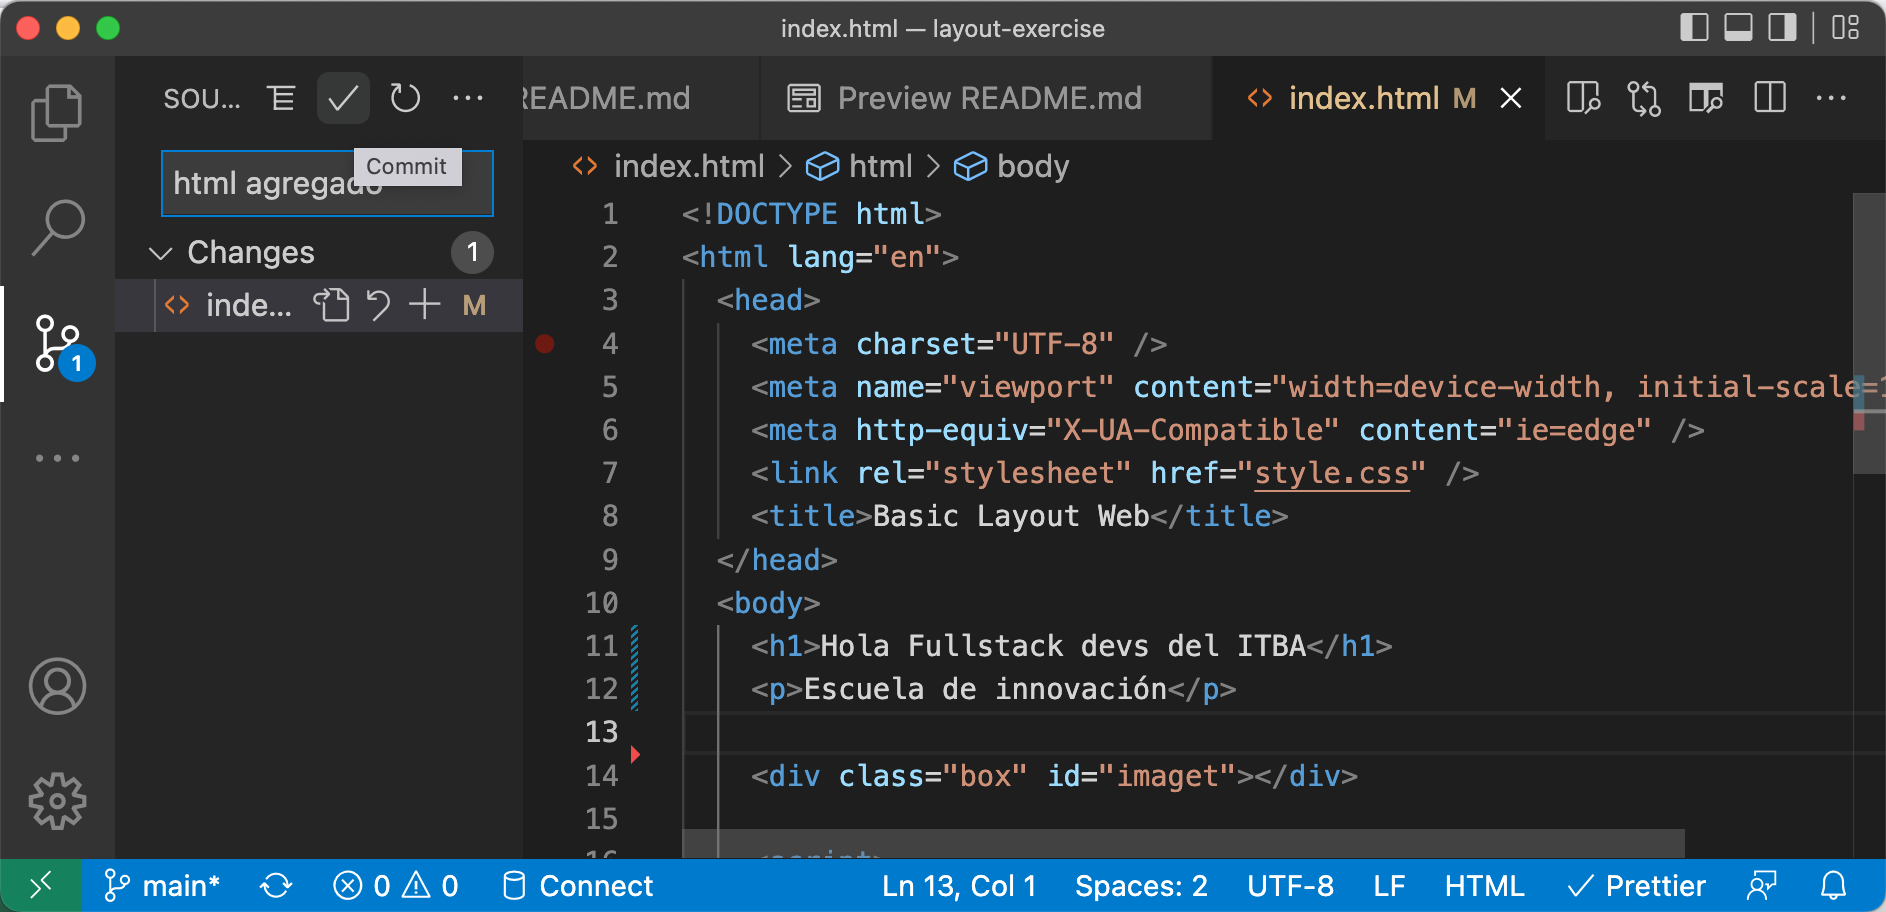
Task: Click the commit message input field
Action: [x=327, y=183]
